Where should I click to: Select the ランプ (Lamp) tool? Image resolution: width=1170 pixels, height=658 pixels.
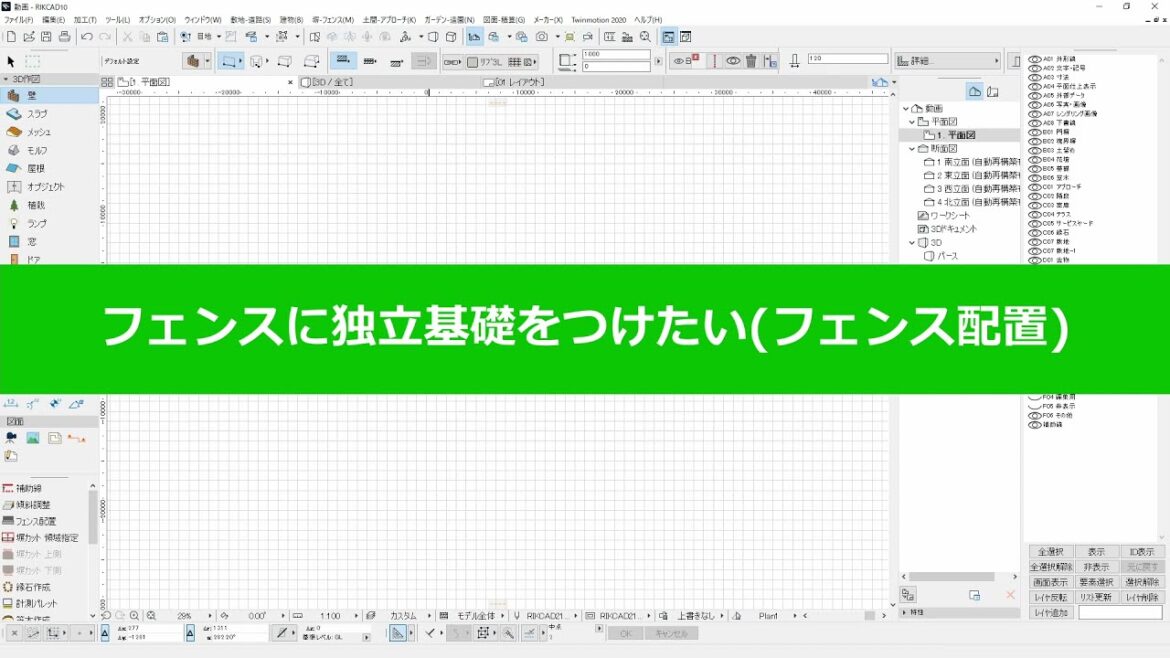36,223
